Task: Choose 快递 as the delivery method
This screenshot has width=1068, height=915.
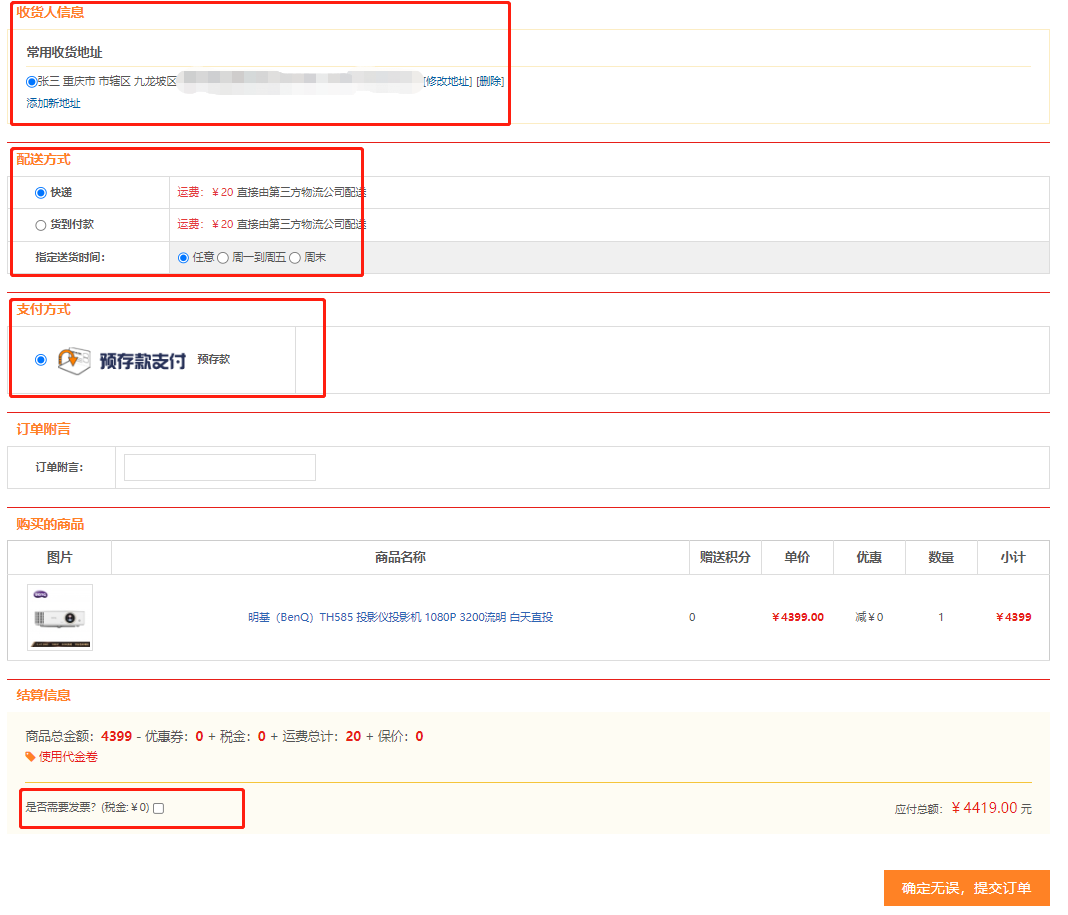Action: coord(41,193)
